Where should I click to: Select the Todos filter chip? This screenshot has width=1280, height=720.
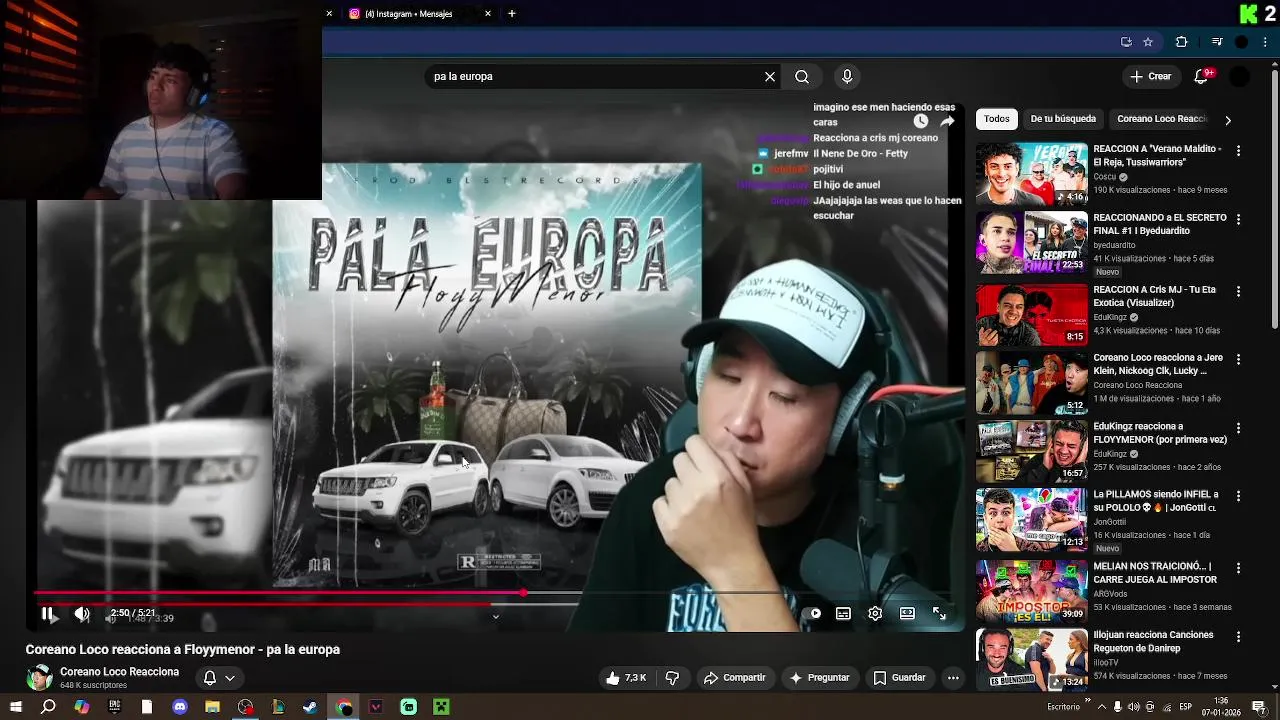(997, 119)
